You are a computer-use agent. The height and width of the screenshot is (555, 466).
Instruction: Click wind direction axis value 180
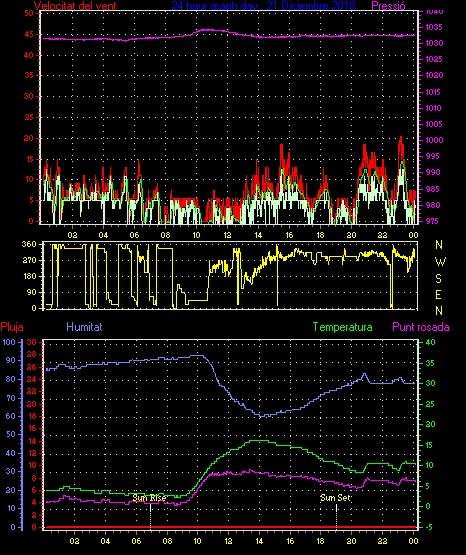click(x=29, y=276)
